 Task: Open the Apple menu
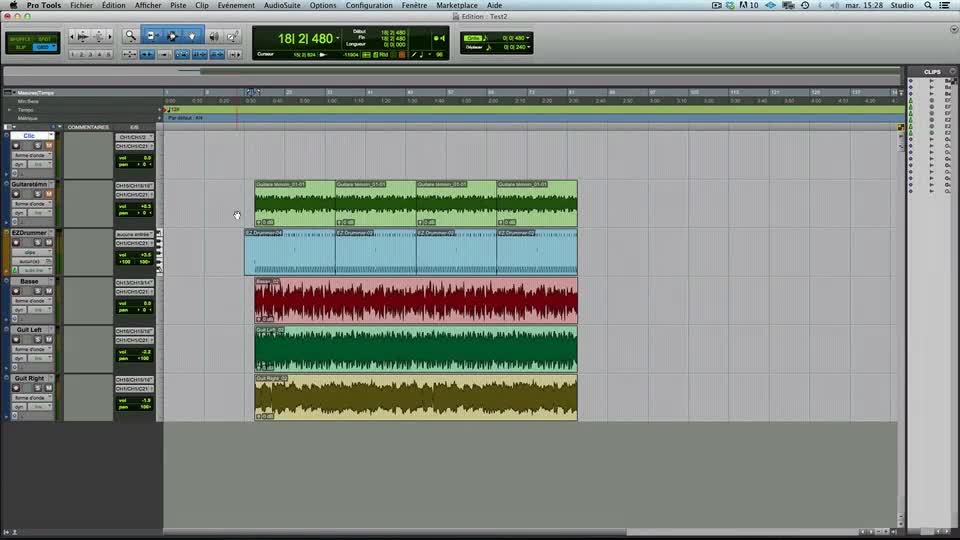coord(13,5)
